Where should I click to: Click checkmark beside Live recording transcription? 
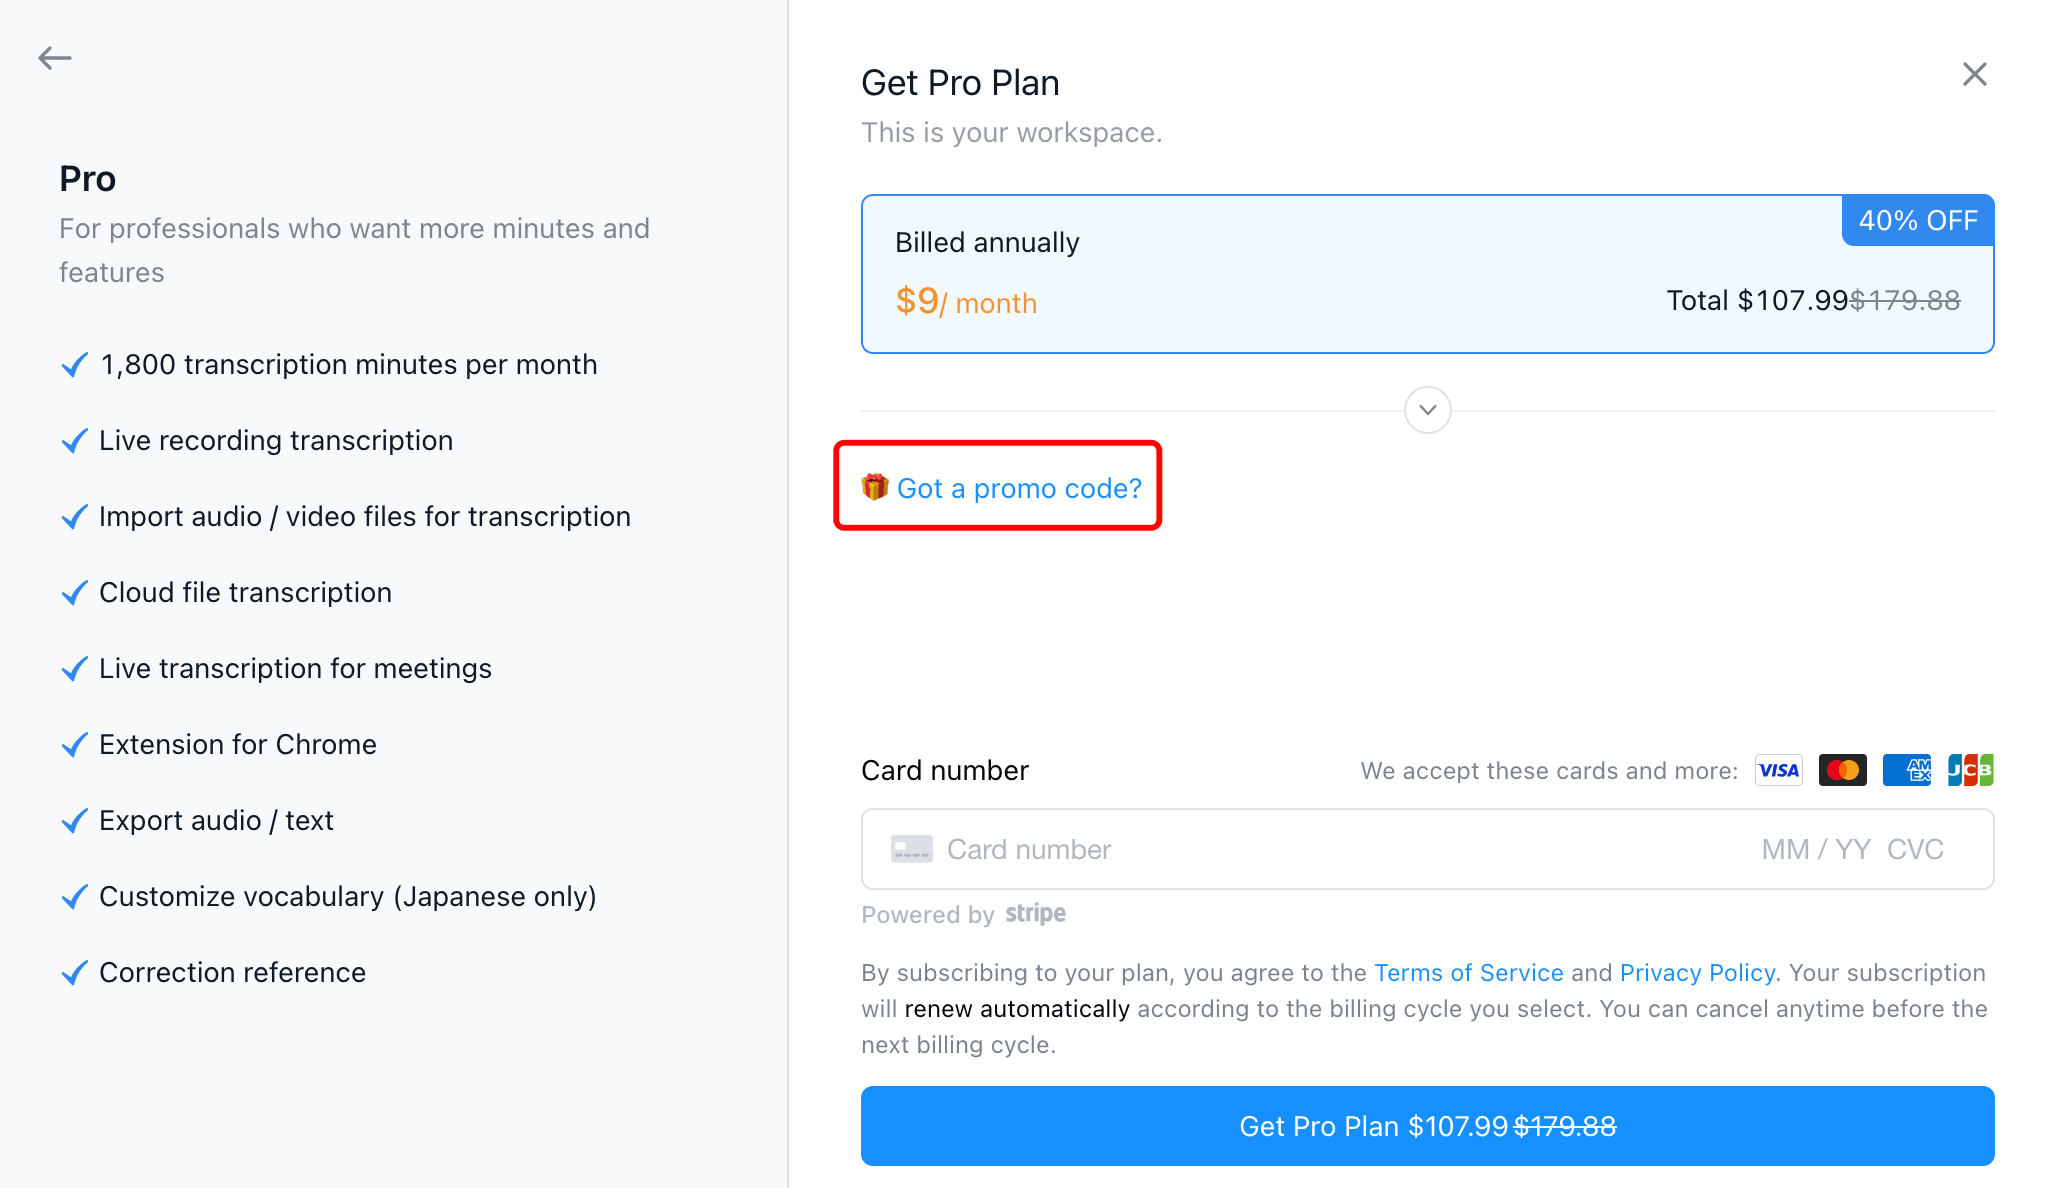(75, 441)
